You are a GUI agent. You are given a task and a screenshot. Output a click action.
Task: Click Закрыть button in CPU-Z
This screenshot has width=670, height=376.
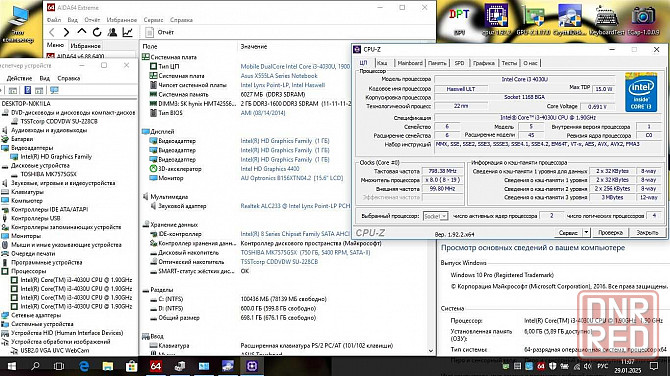[647, 232]
